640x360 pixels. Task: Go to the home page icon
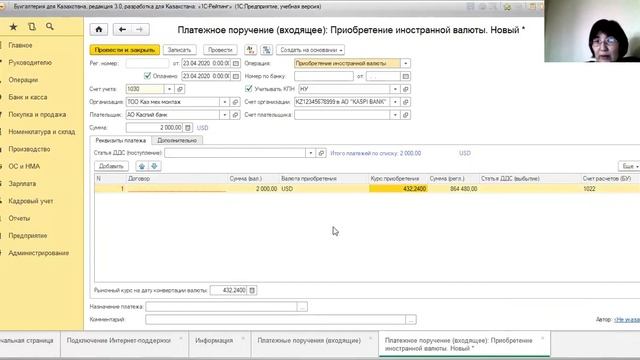(99, 29)
